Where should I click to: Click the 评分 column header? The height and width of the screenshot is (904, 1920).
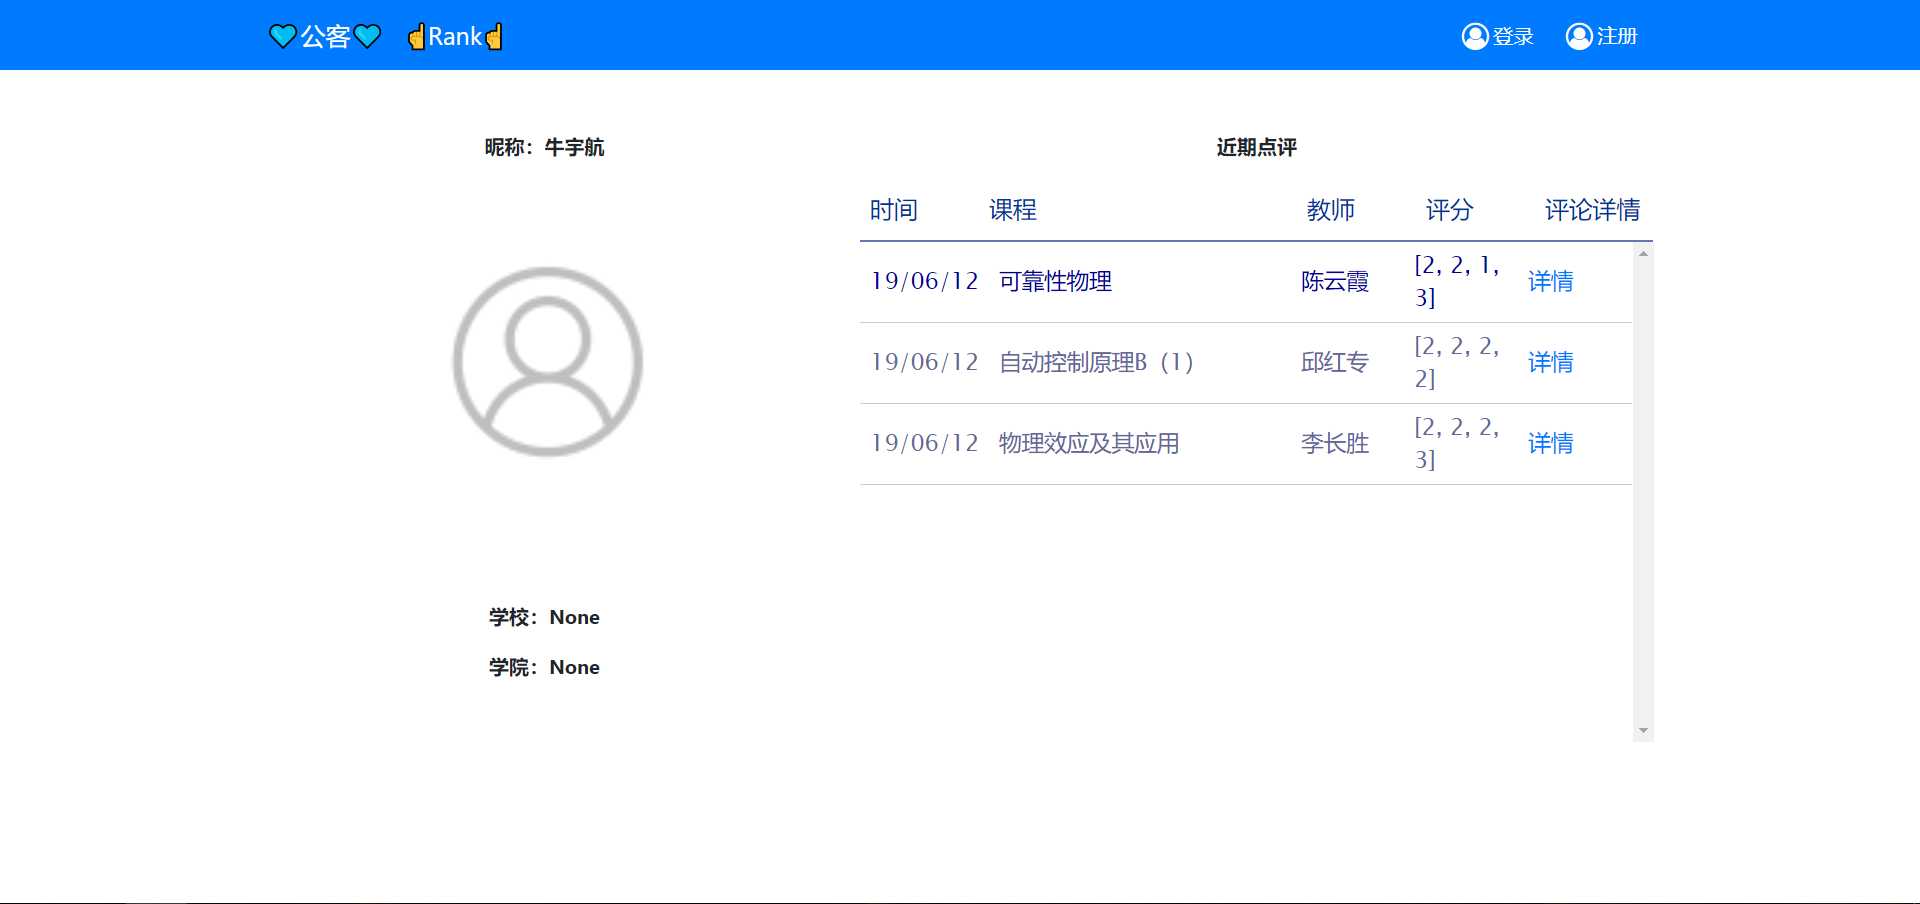(x=1450, y=210)
